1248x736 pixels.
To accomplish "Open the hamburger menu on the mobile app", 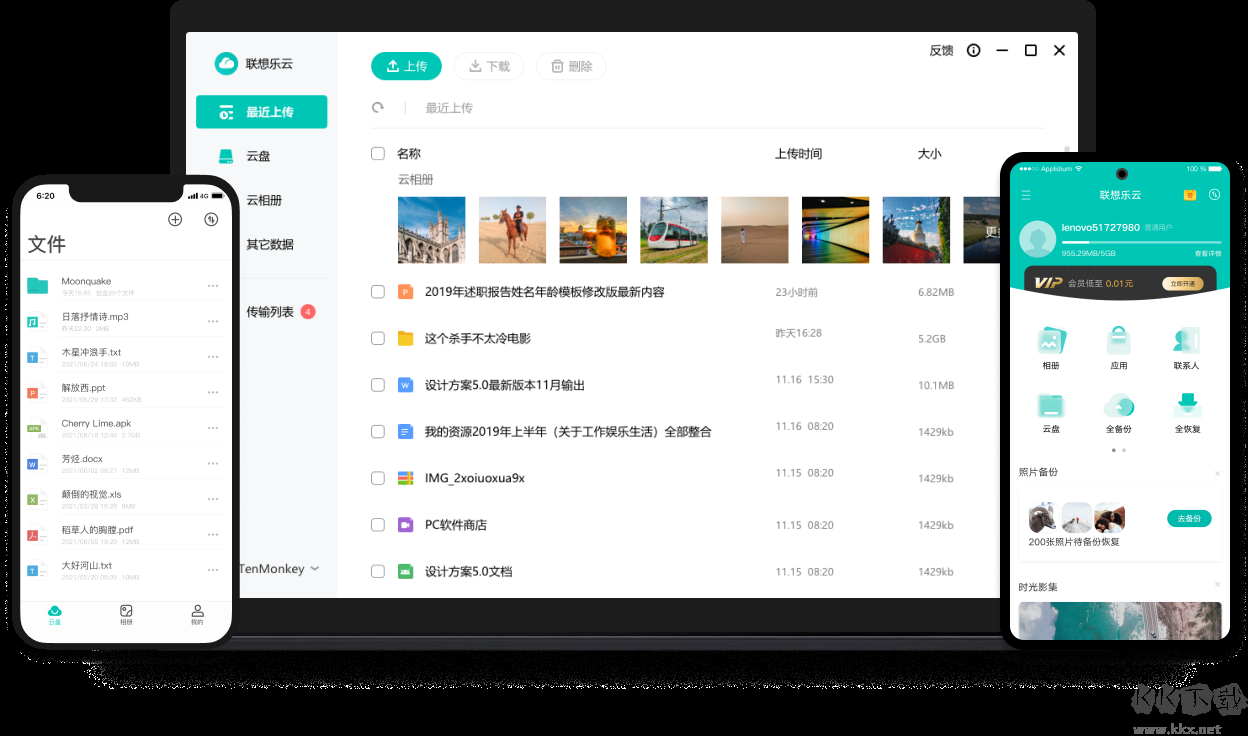I will pyautogui.click(x=1026, y=195).
